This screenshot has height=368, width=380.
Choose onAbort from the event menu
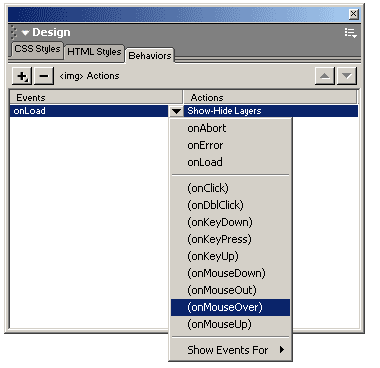point(231,128)
